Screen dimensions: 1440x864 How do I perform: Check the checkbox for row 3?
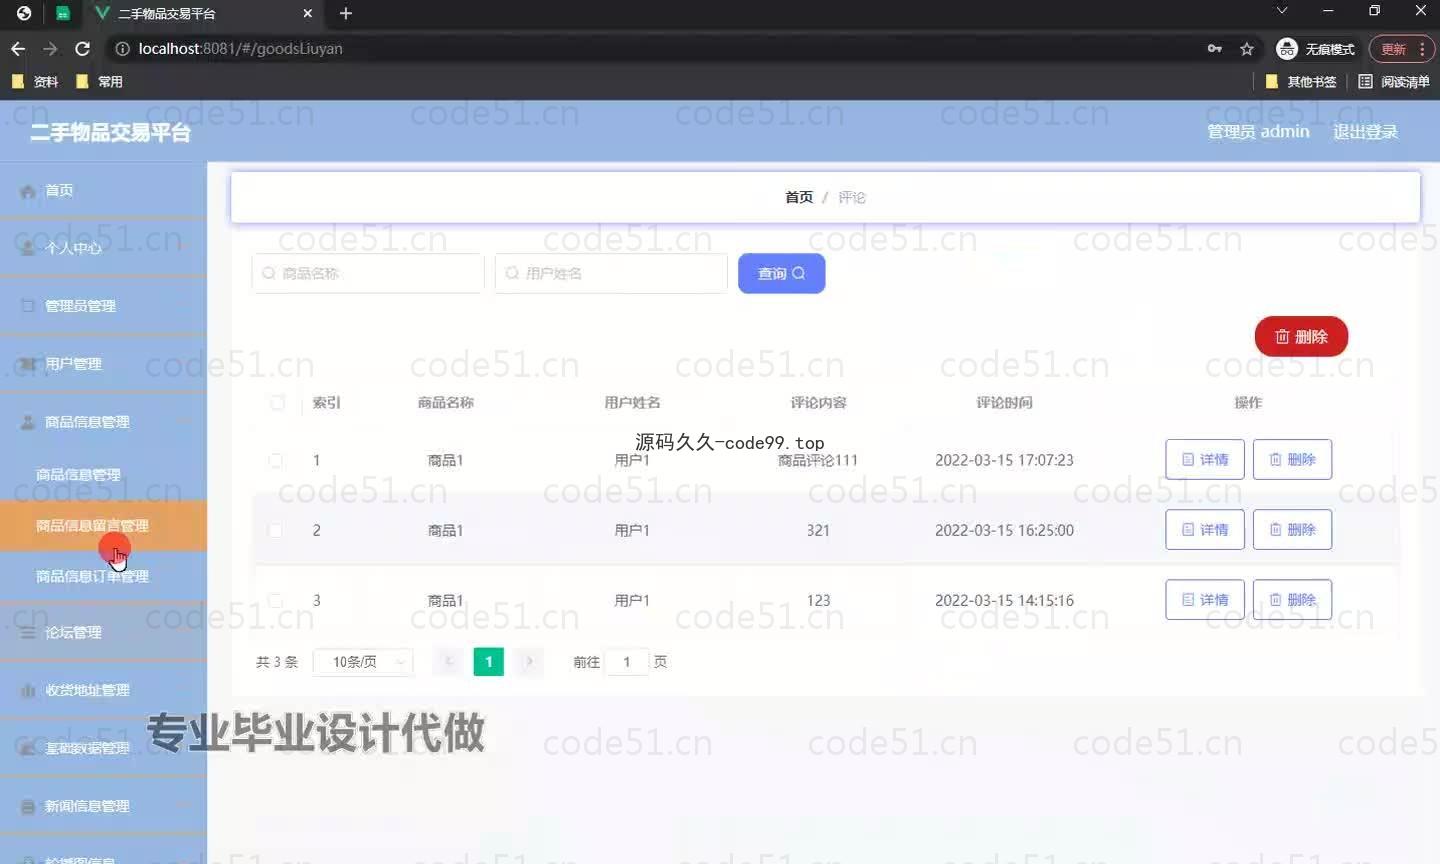point(276,600)
